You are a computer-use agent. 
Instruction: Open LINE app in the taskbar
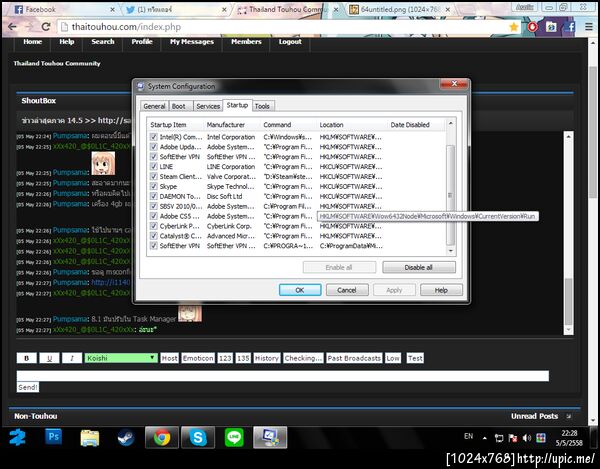pyautogui.click(x=234, y=437)
